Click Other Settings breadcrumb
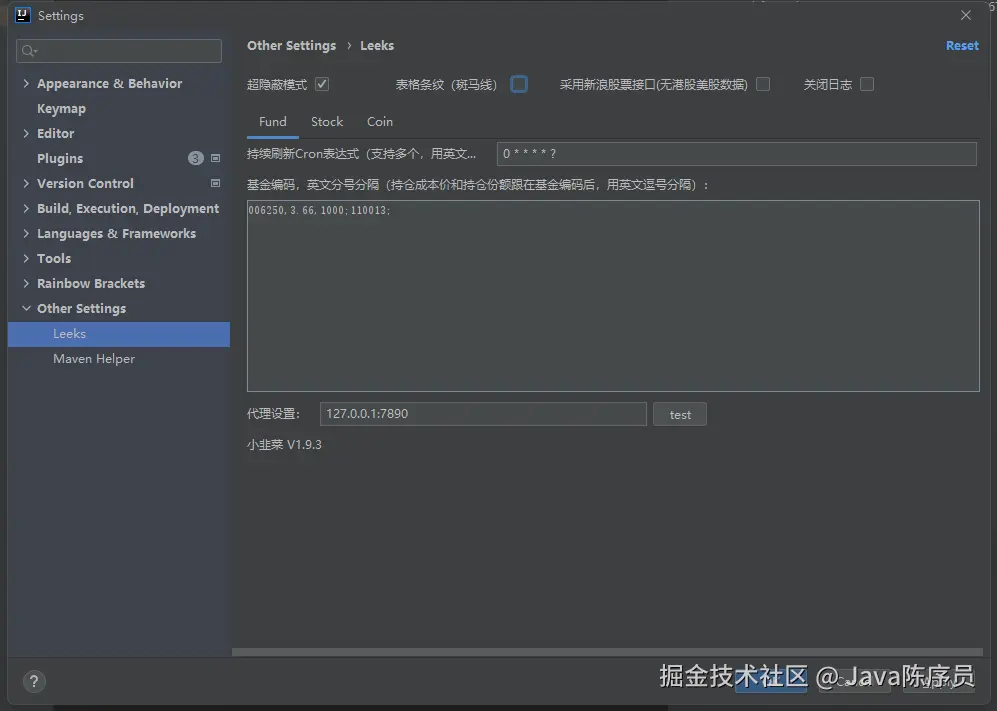 pos(291,46)
